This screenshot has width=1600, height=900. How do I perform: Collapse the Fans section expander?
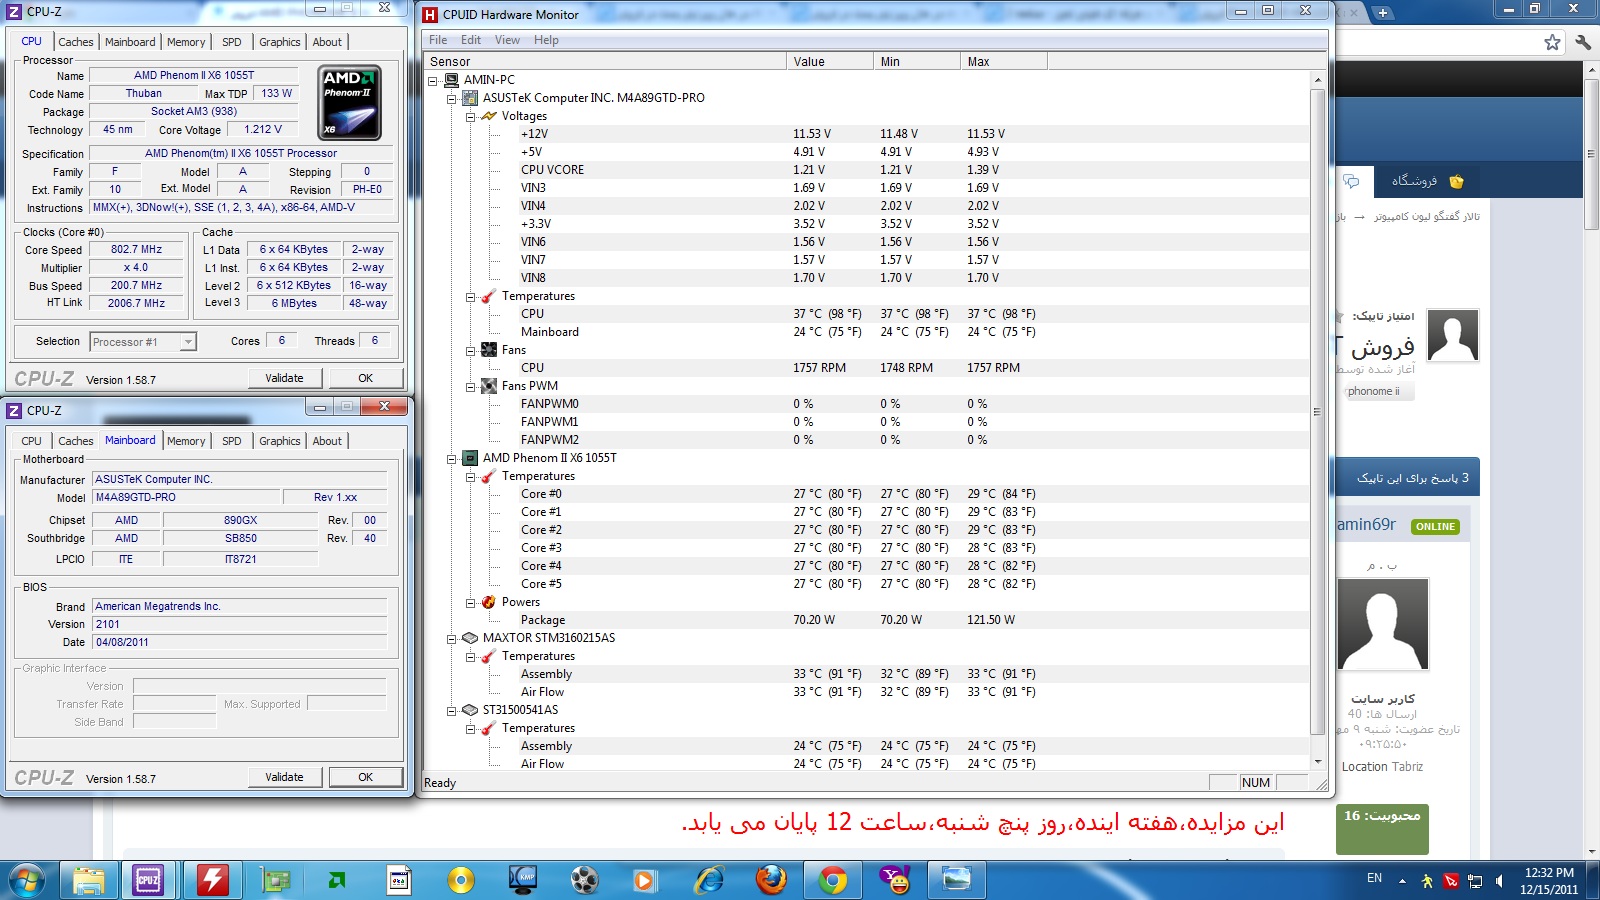pos(471,350)
